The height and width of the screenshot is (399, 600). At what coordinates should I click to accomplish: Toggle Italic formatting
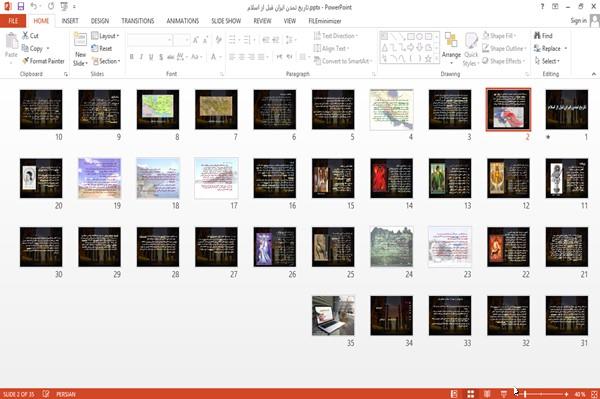141,57
